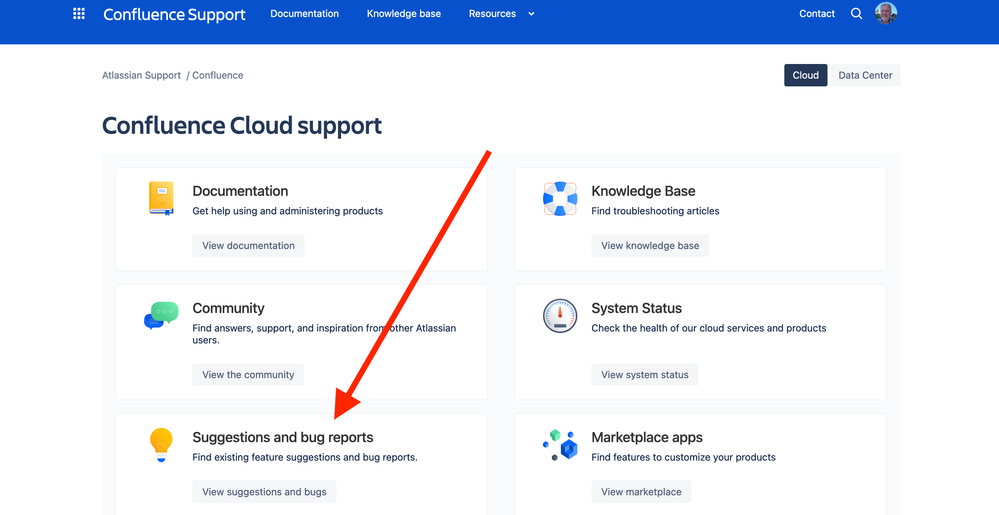Click the Documentation book icon
The width and height of the screenshot is (999, 515).
click(161, 198)
